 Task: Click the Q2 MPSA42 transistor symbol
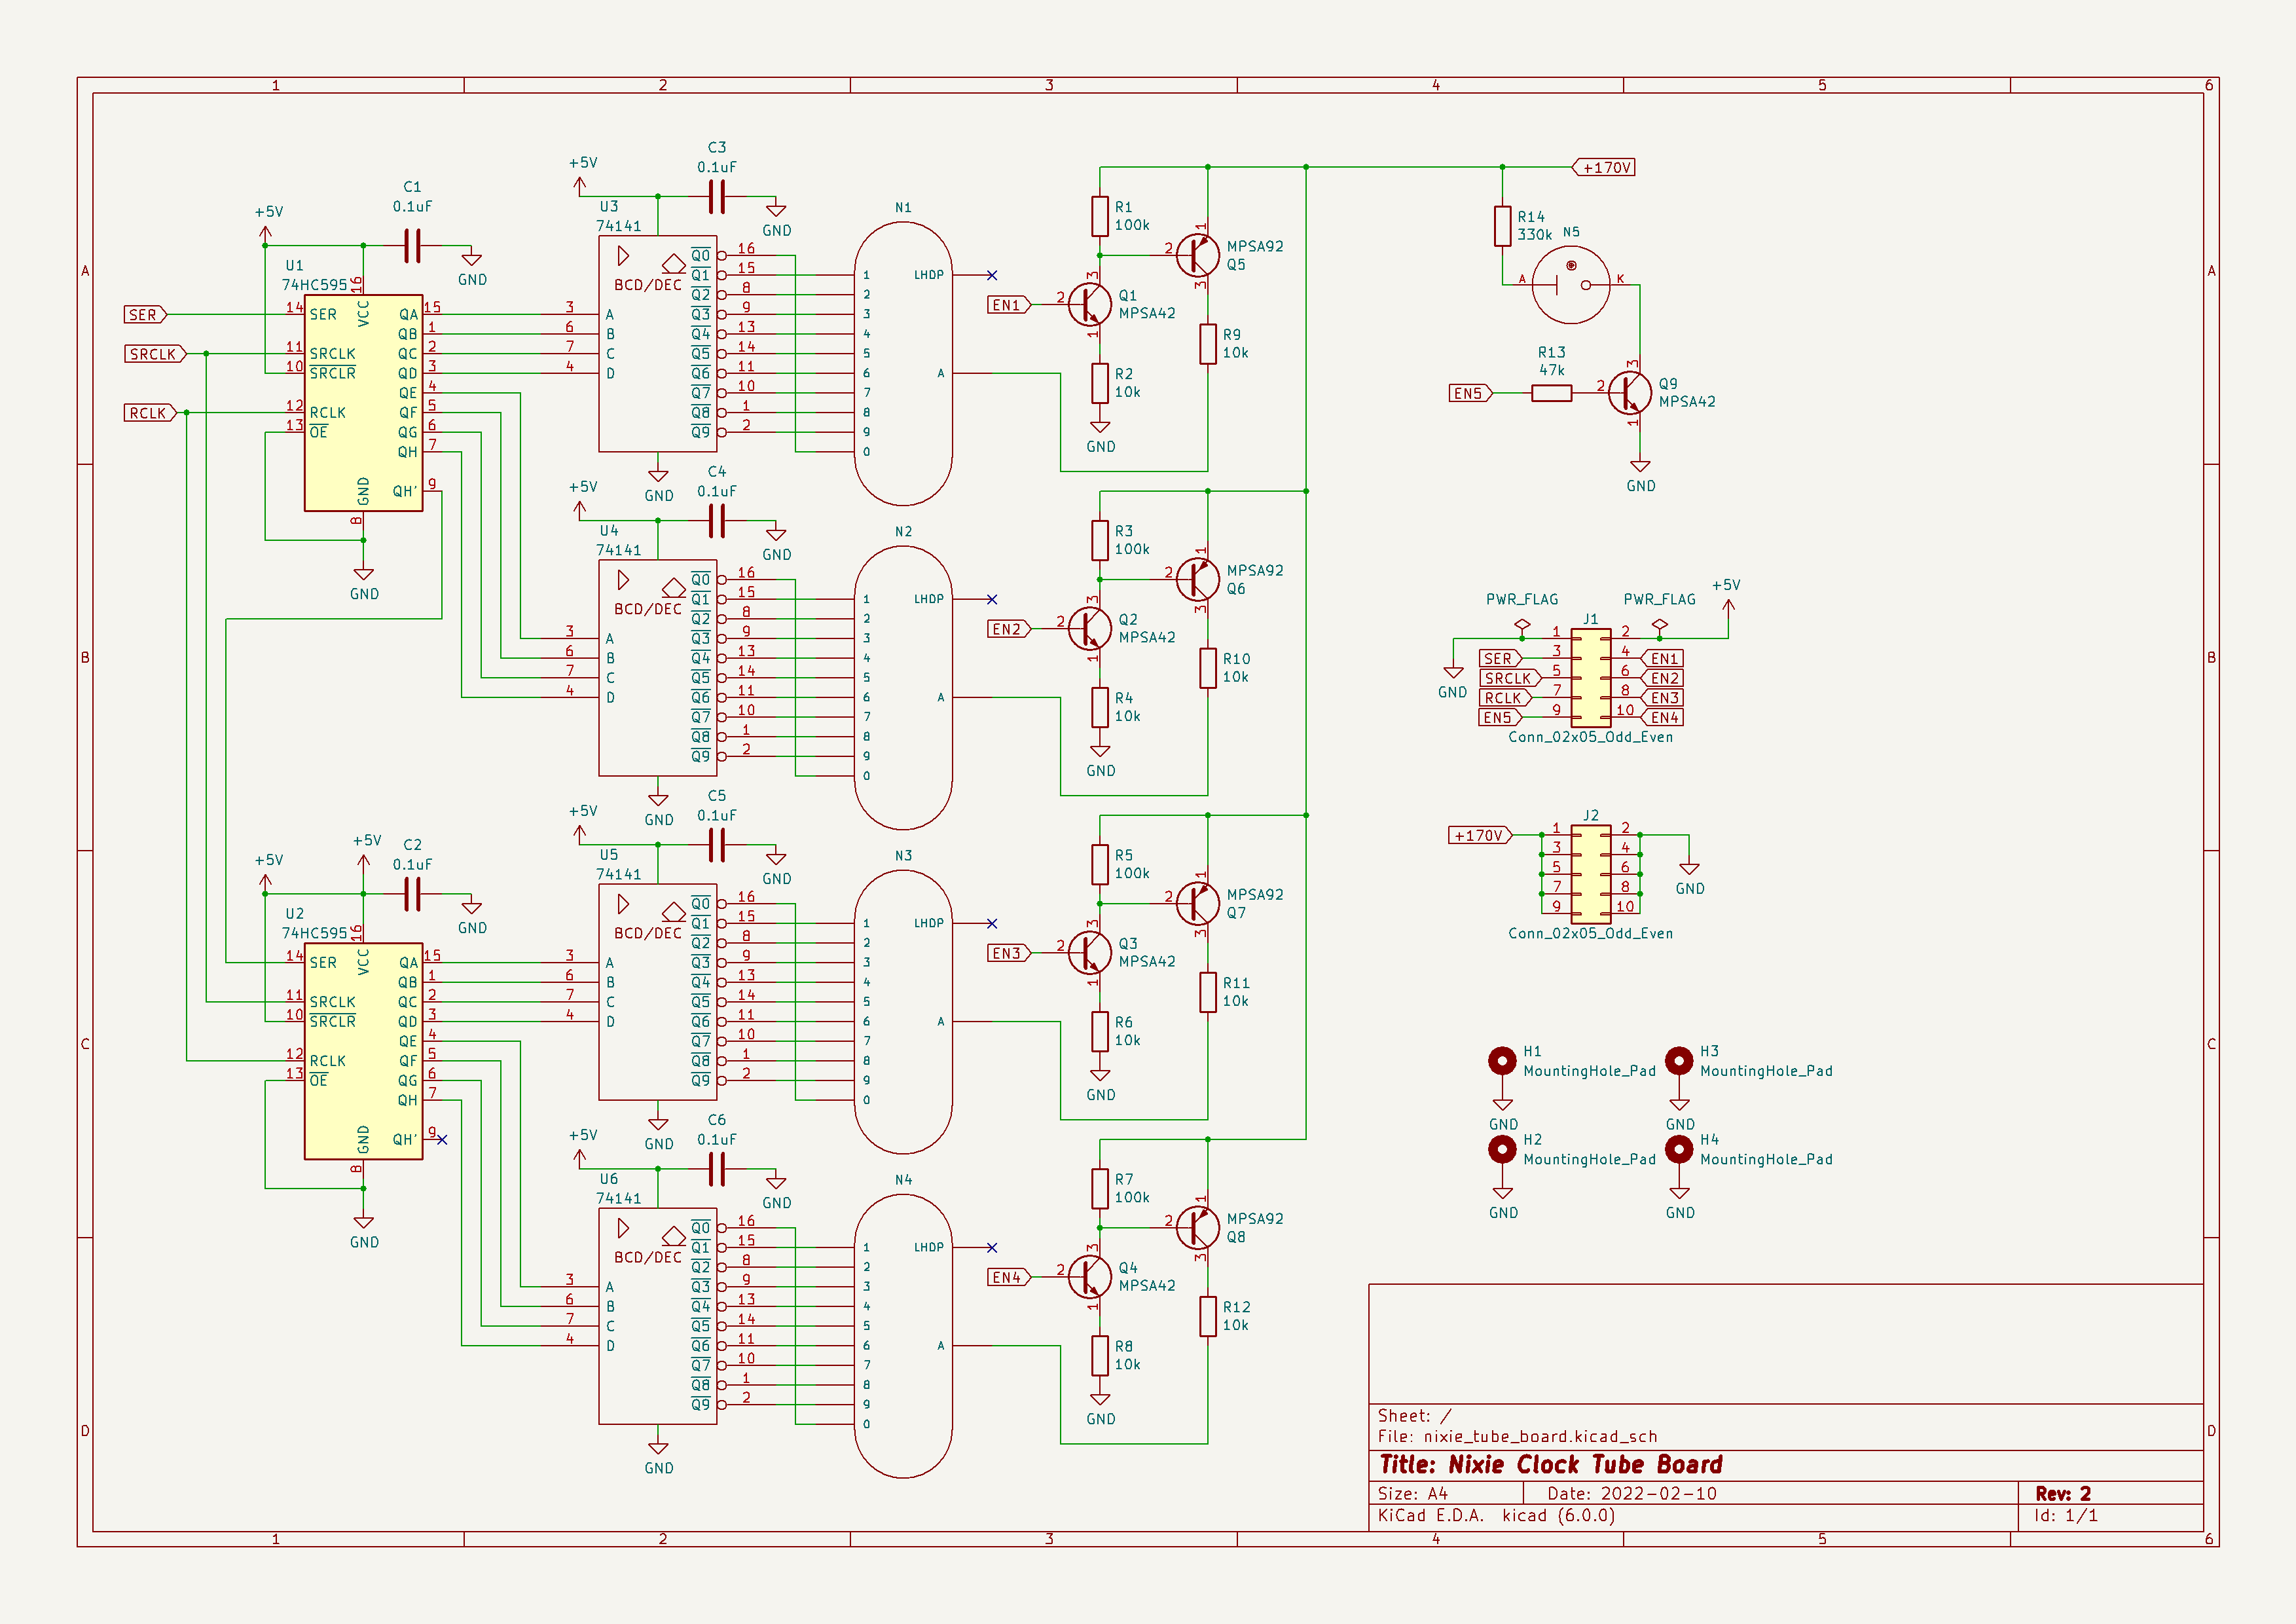[x=1089, y=628]
